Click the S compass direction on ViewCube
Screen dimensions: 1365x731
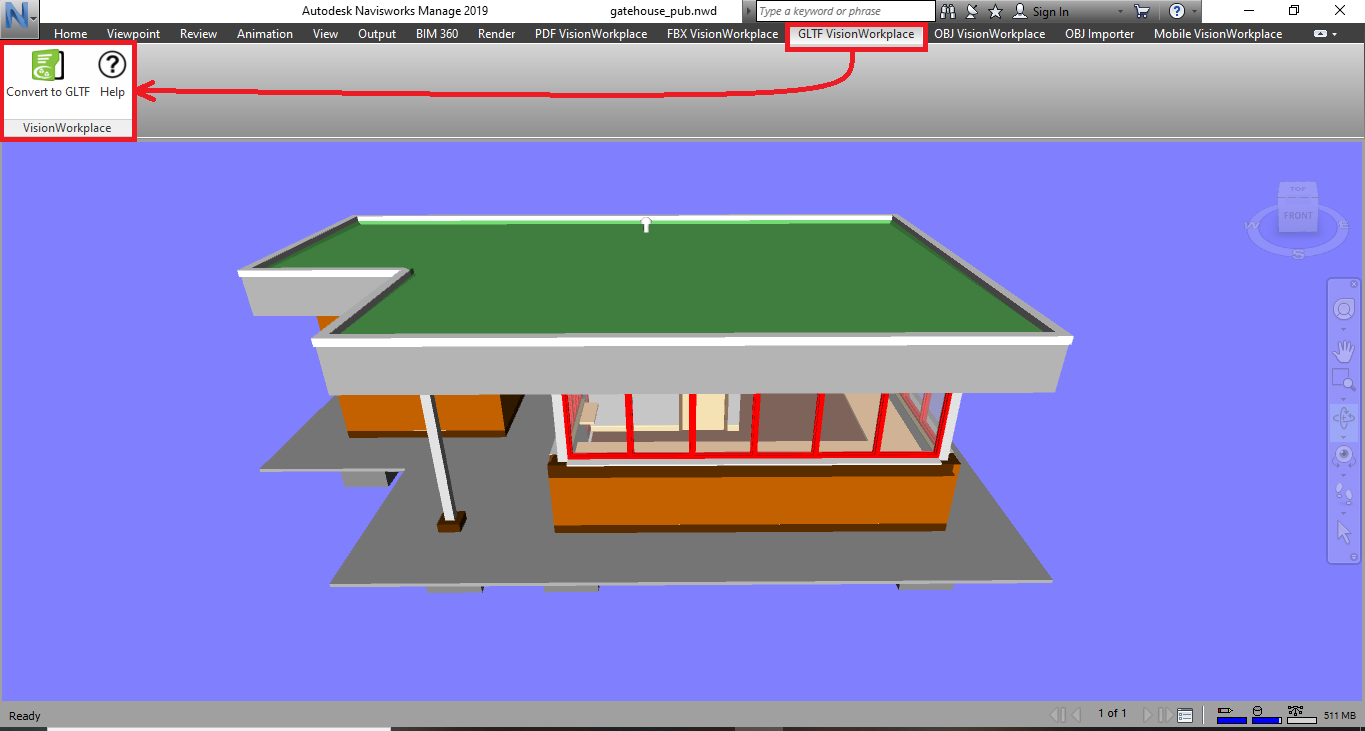coord(1298,254)
